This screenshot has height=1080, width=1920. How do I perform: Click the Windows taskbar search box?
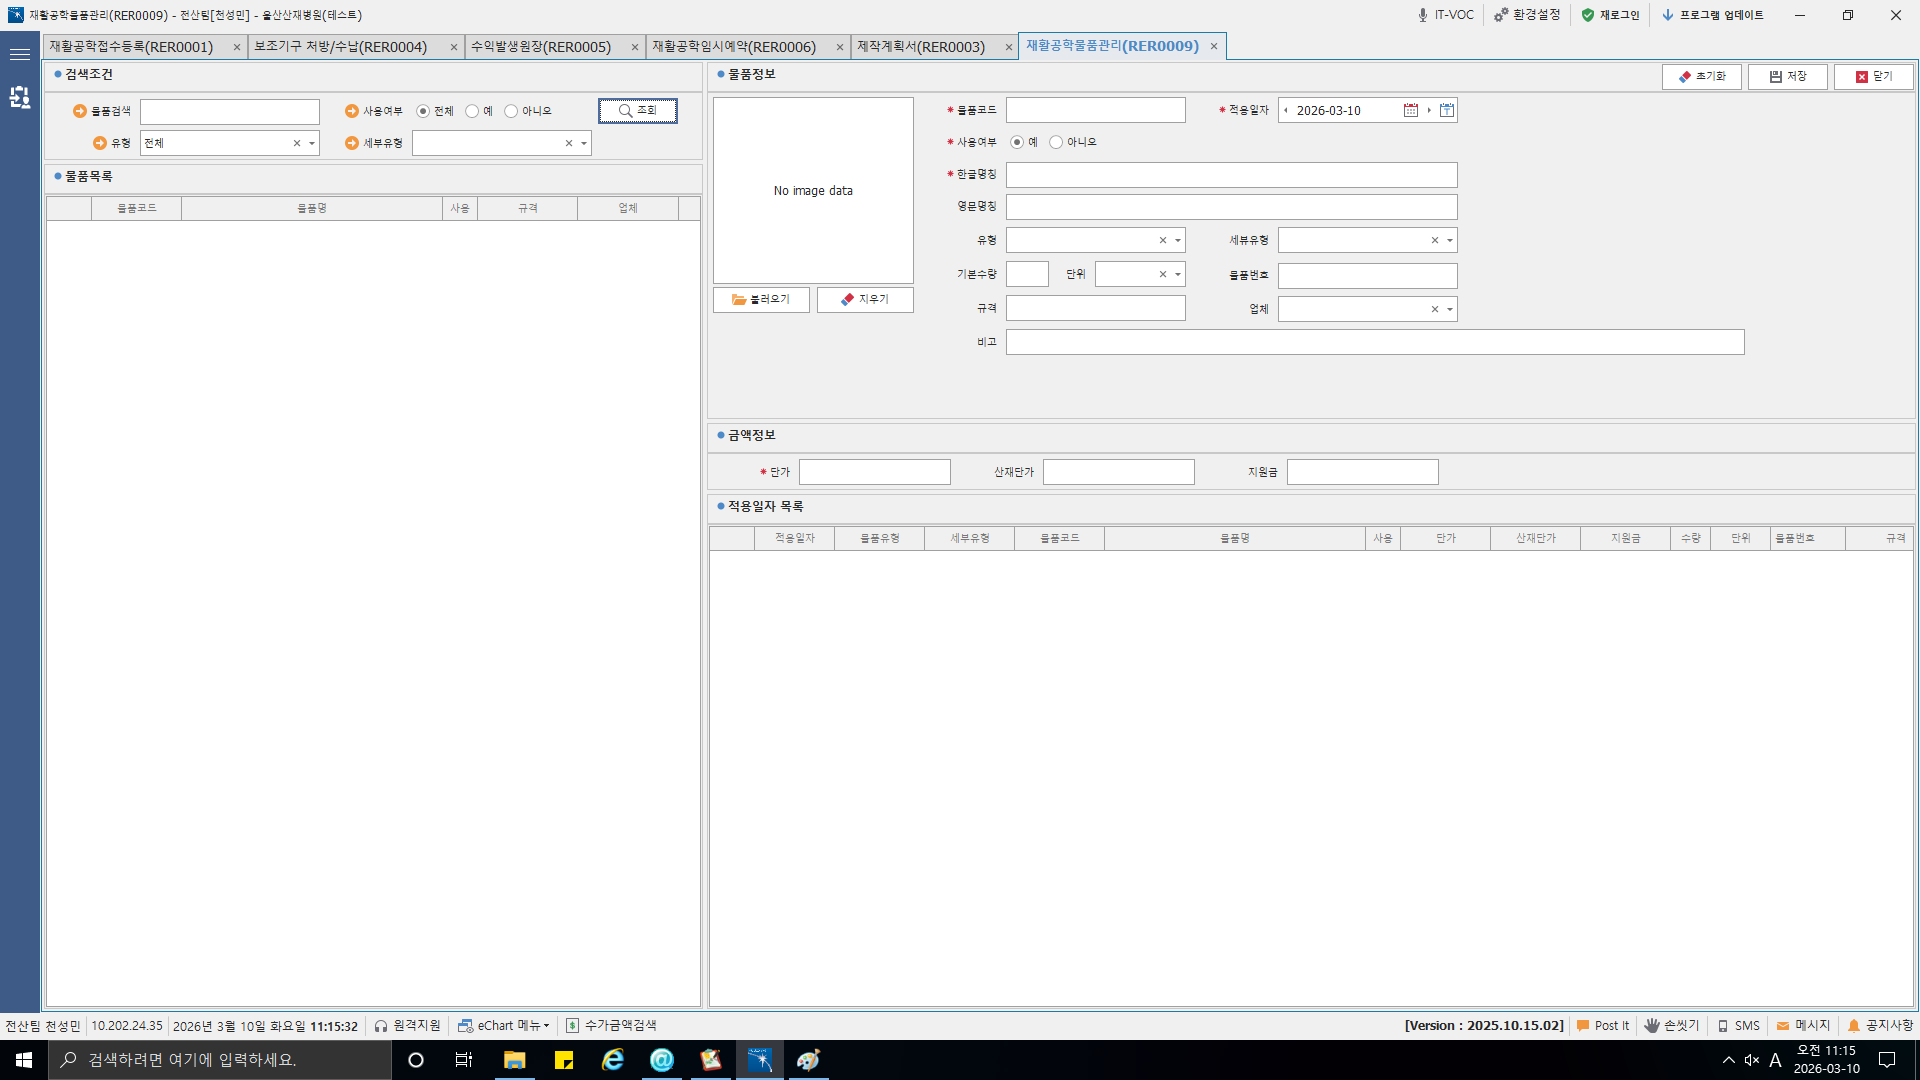coord(220,1060)
